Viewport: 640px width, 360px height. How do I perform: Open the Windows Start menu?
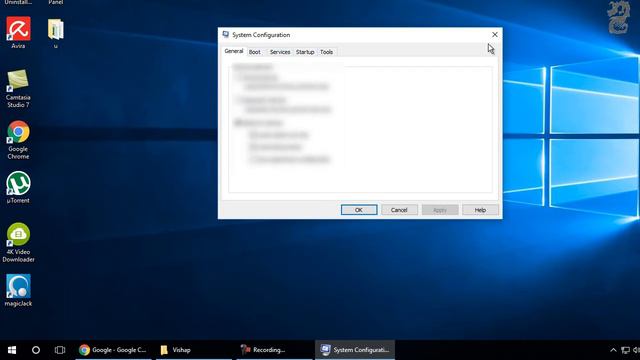tap(12, 350)
